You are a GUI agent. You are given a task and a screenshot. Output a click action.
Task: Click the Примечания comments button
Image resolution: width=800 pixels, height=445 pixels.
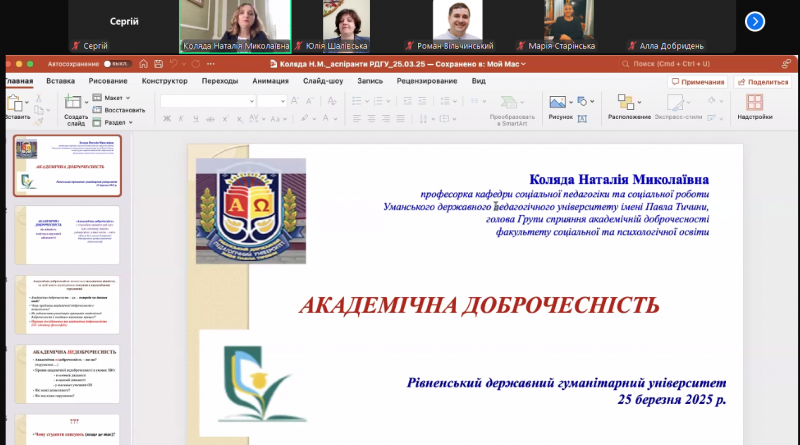[697, 82]
